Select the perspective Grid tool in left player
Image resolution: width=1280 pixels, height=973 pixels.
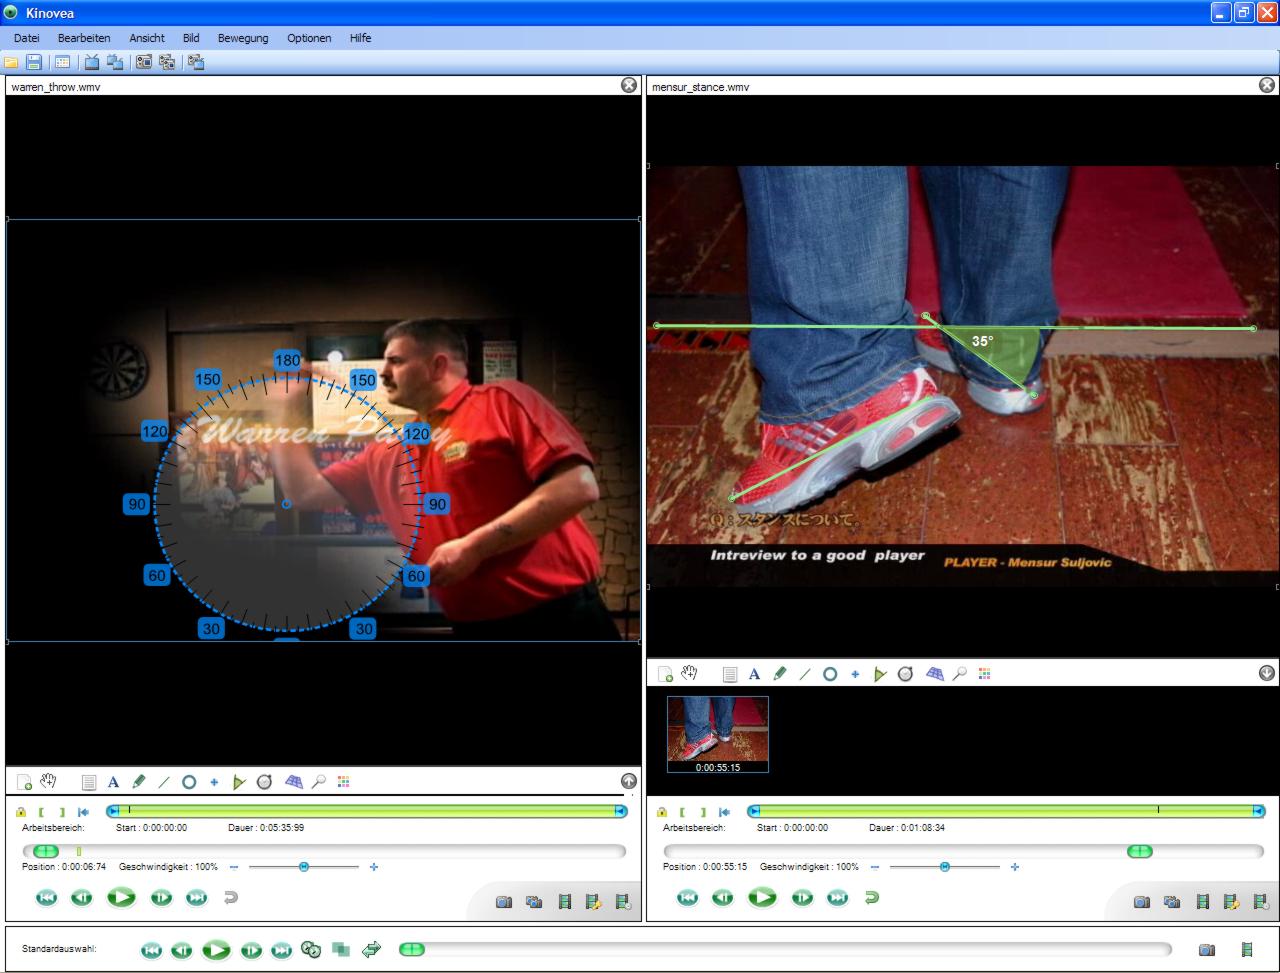pyautogui.click(x=294, y=782)
